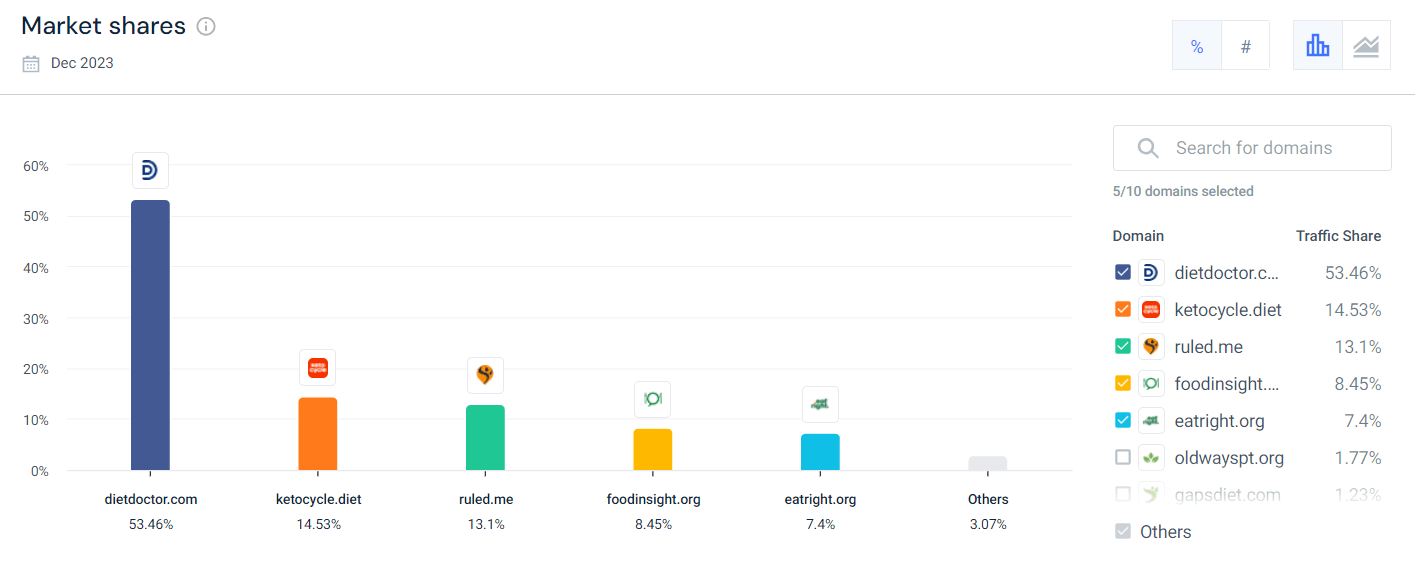Click the dark blue dietdoctor.com bar

(150, 335)
